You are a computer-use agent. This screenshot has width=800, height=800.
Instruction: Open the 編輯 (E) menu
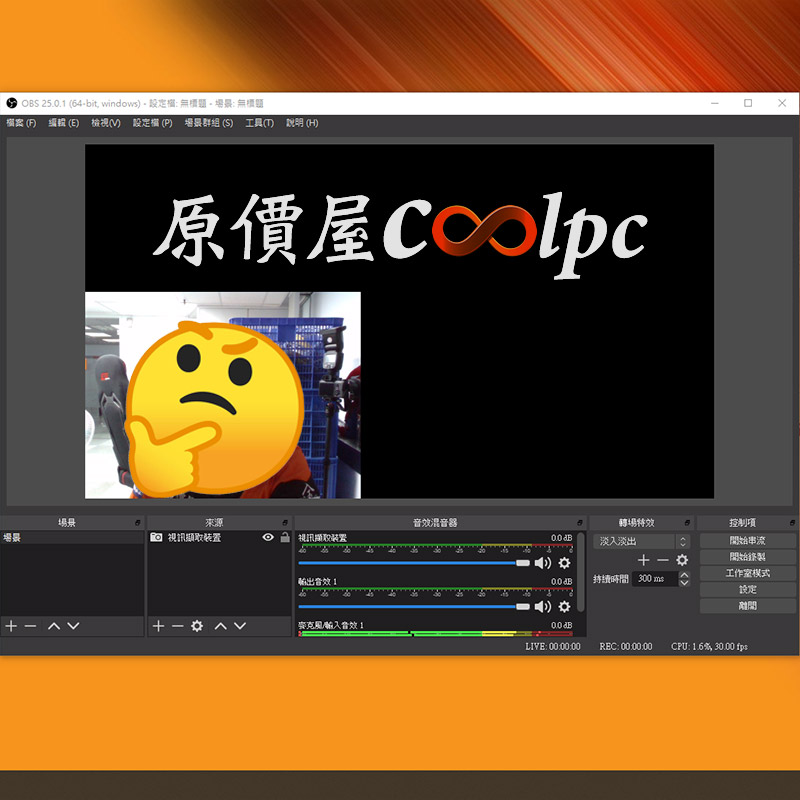(x=64, y=123)
